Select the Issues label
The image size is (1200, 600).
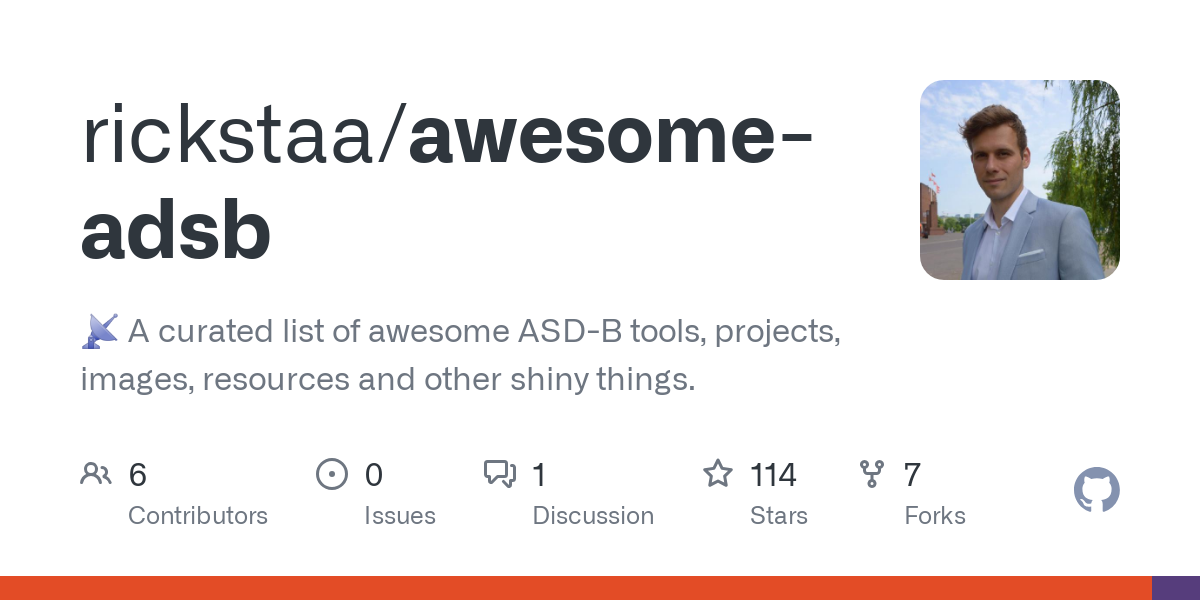point(399,516)
